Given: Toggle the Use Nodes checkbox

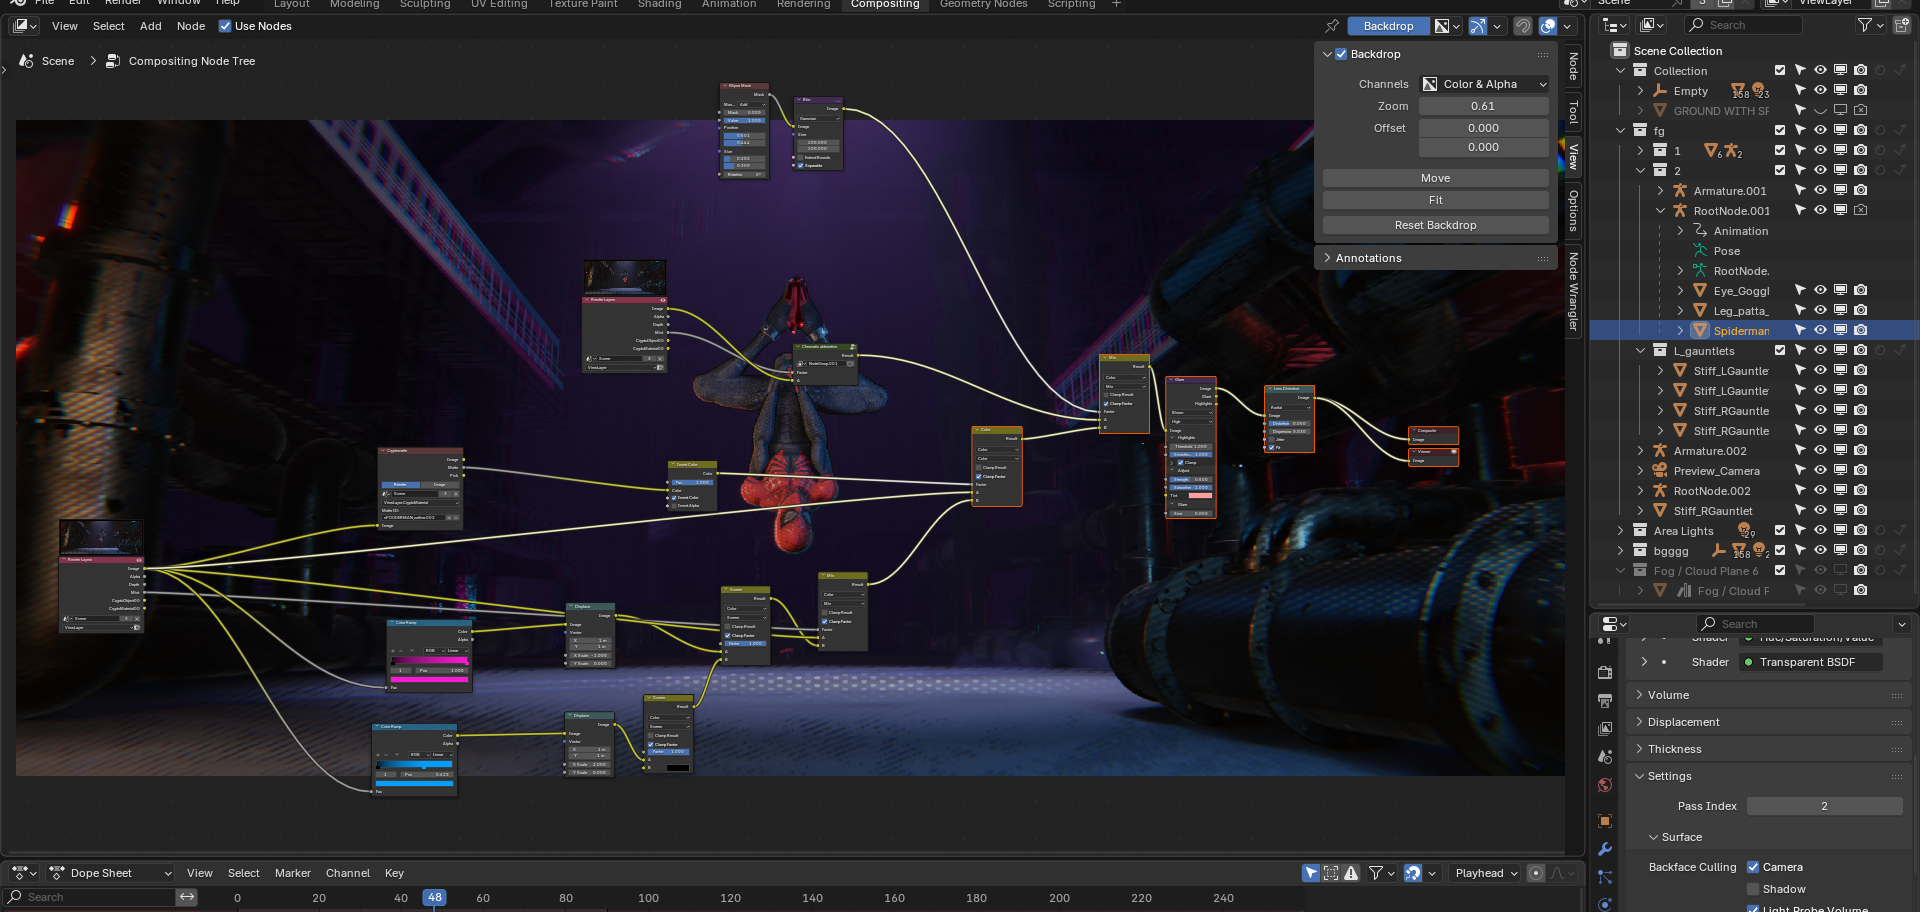Looking at the screenshot, I should tap(225, 26).
